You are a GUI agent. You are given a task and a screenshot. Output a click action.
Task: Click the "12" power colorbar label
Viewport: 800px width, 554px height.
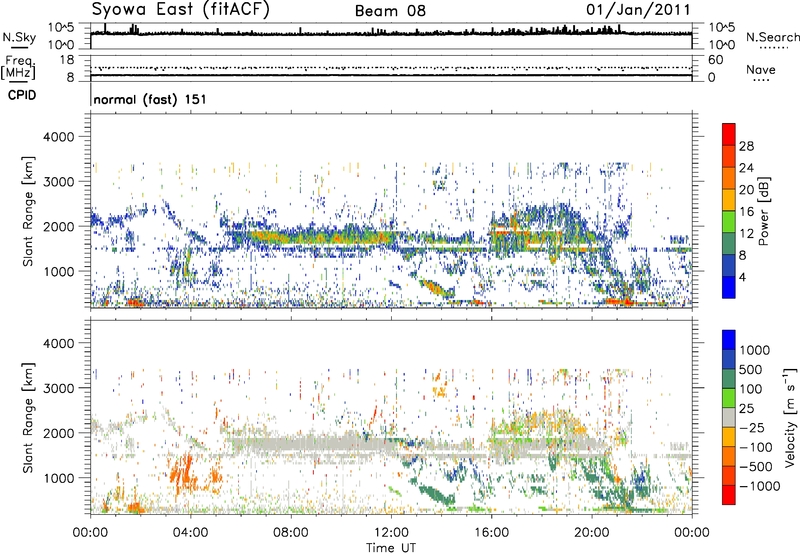[x=746, y=234]
